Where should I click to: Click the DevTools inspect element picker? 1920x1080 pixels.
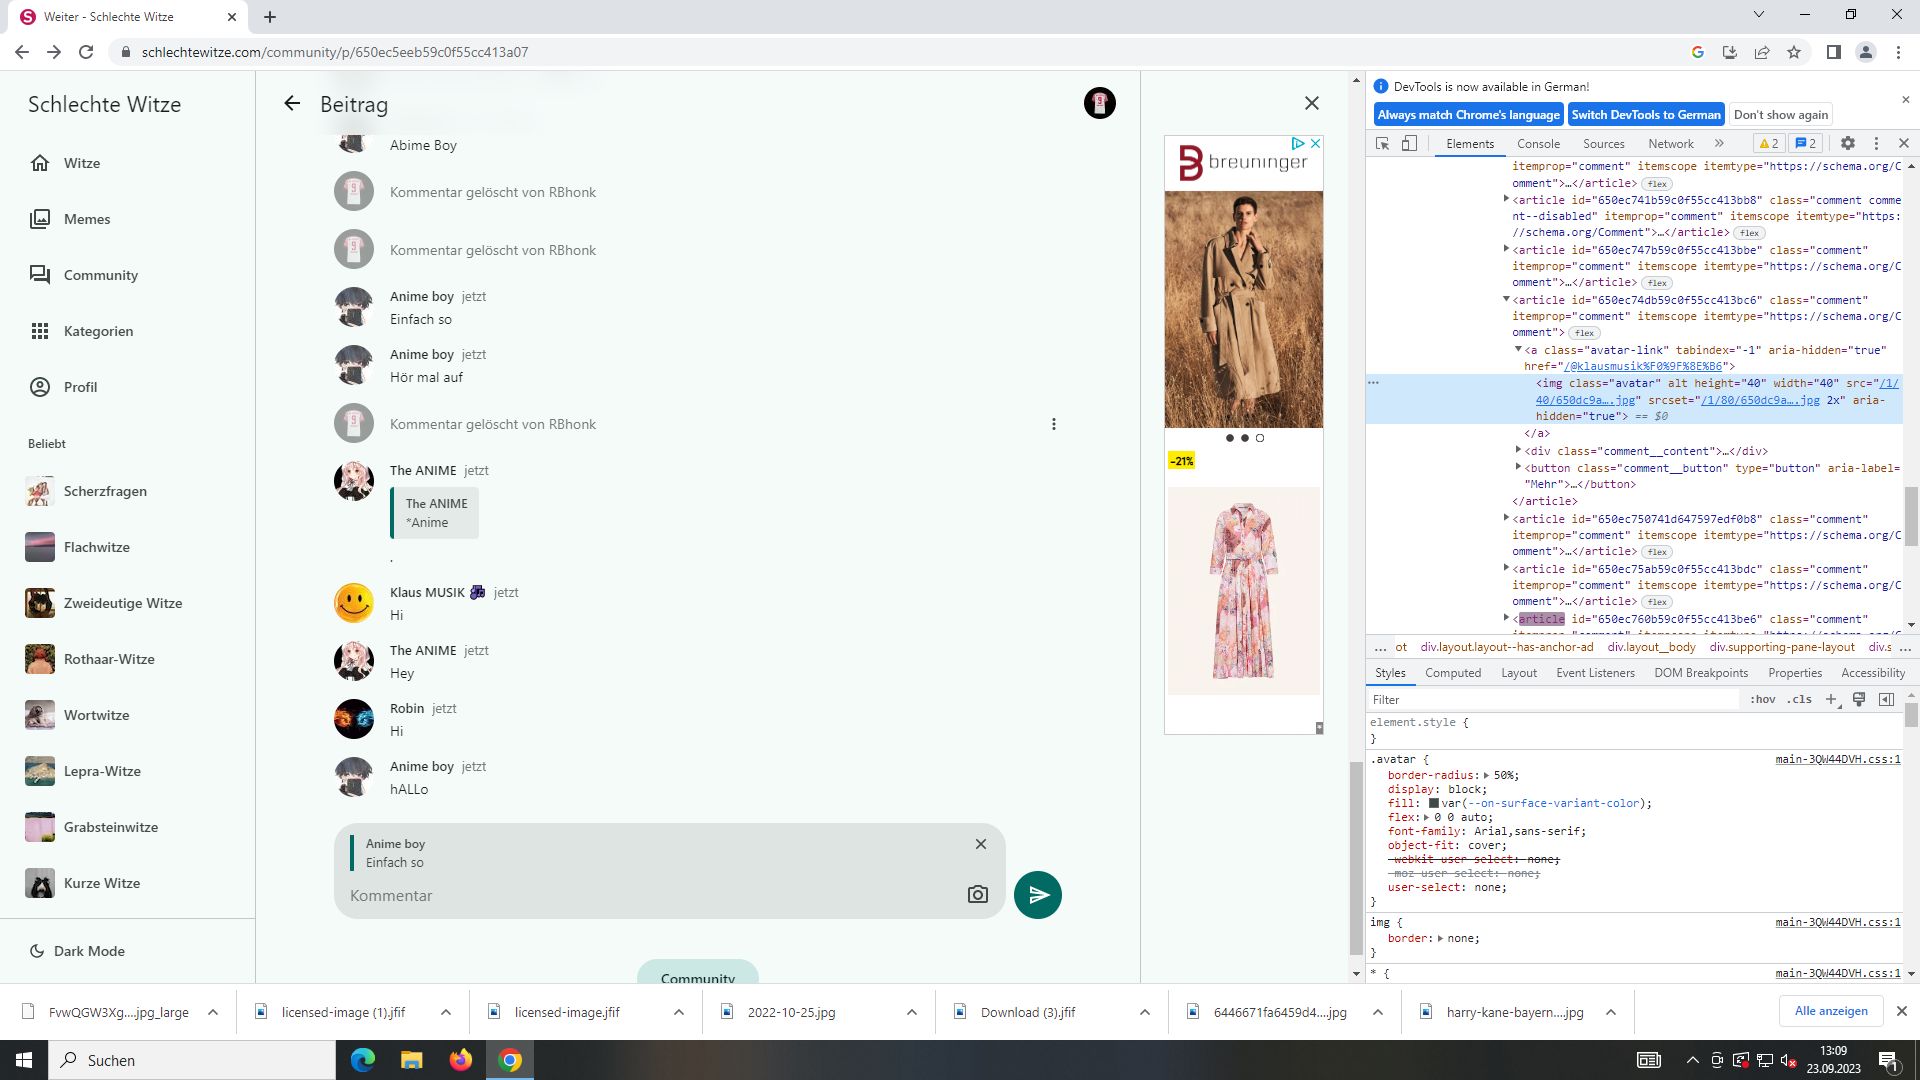1382,144
